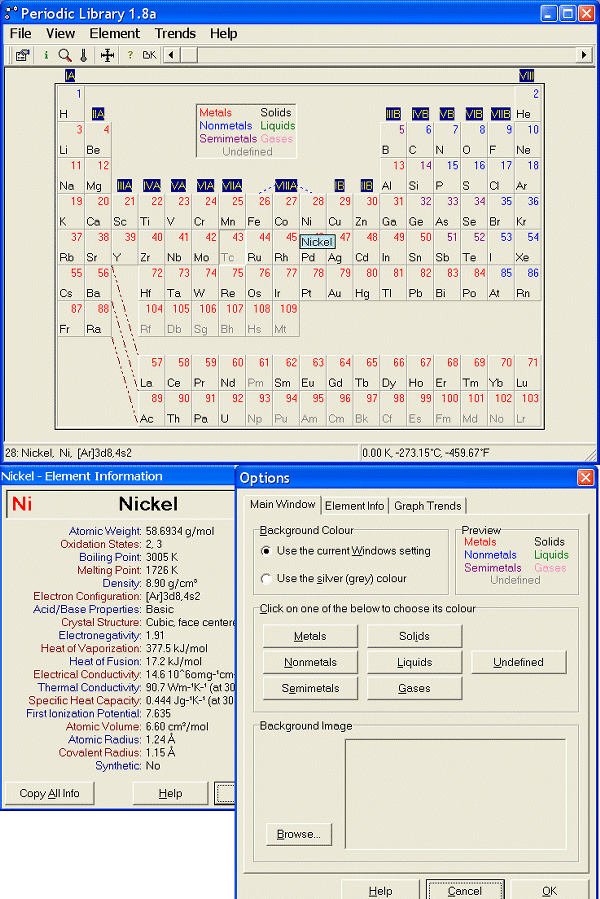Open the yellow question mark help icon
The image size is (600, 899).
coord(130,55)
